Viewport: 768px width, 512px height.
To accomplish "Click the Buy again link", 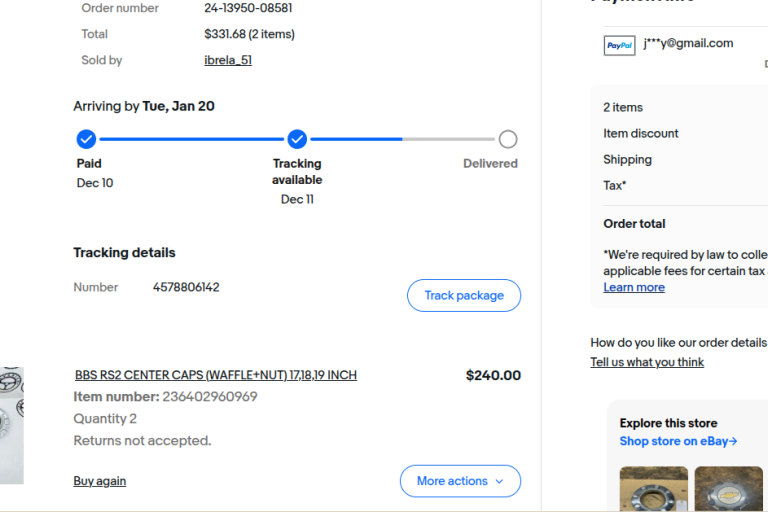I will [x=100, y=481].
